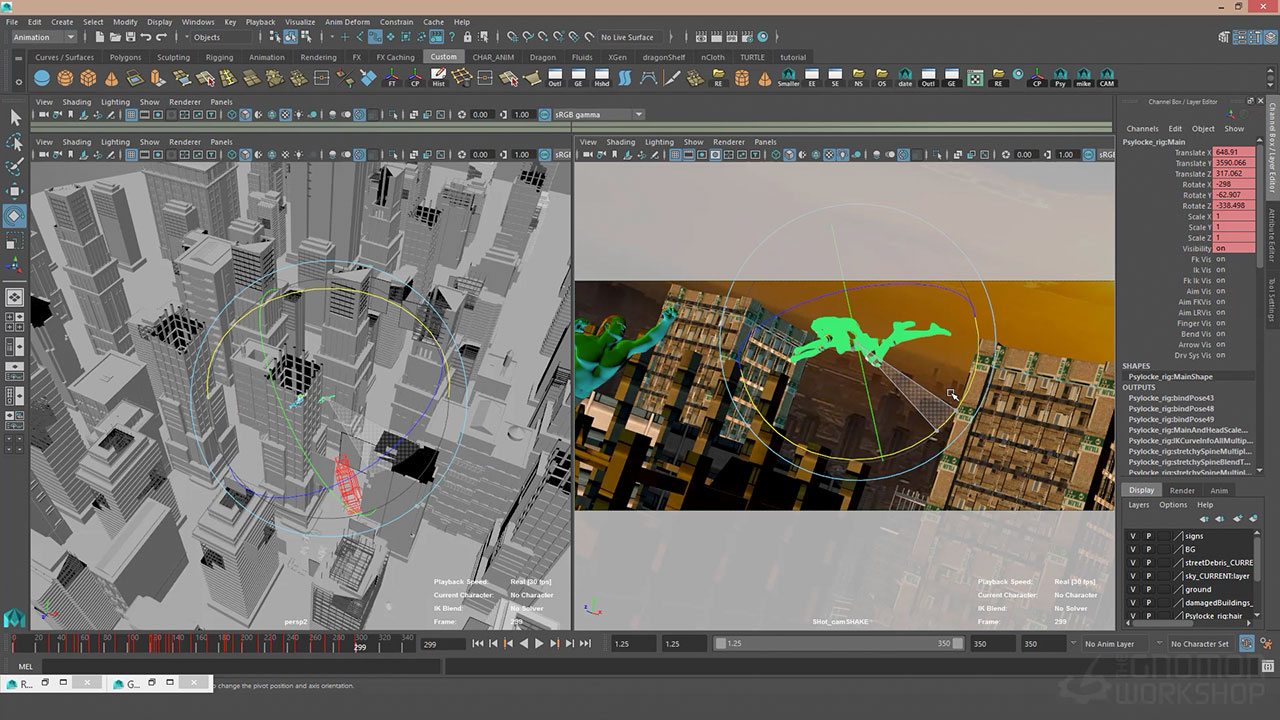Open the Anim Deform menu

pos(347,22)
